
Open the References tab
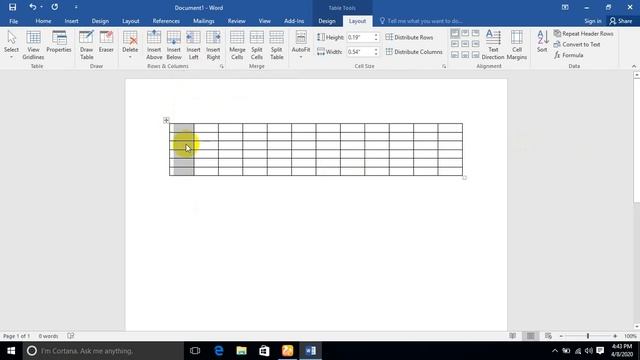(166, 21)
